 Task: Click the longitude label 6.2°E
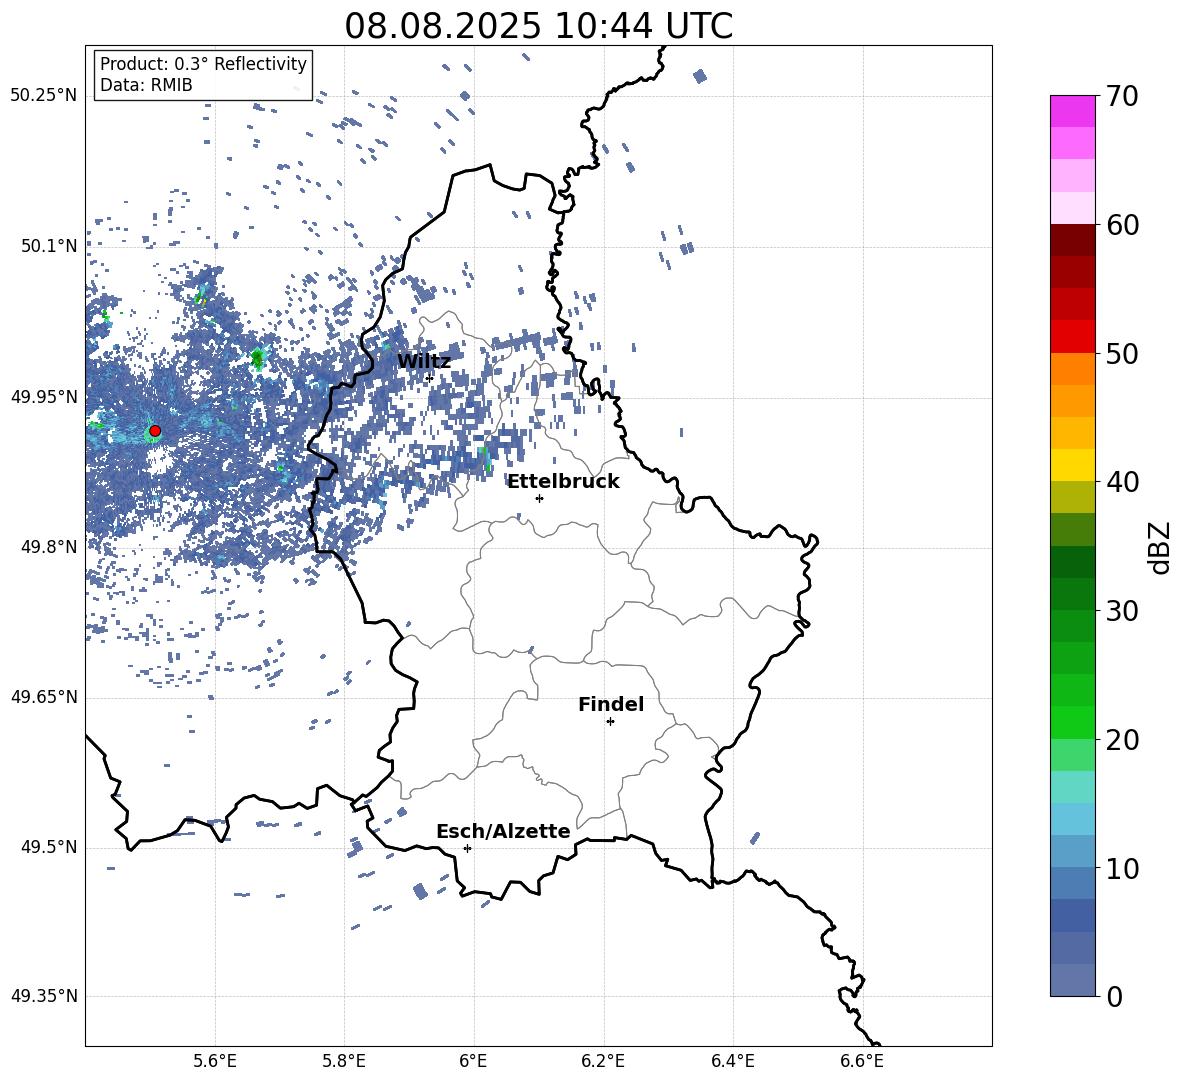(x=603, y=1061)
